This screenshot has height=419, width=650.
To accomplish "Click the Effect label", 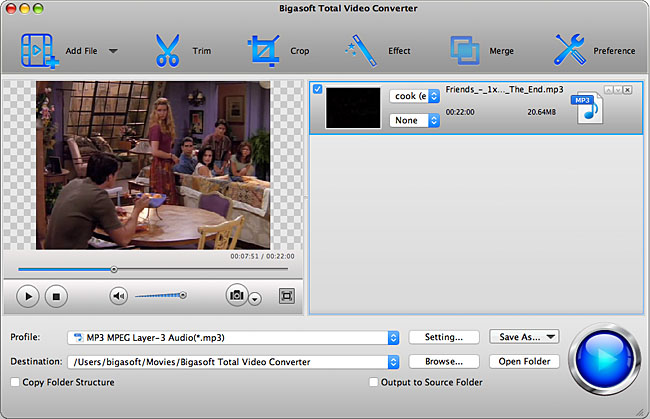I will (x=399, y=51).
